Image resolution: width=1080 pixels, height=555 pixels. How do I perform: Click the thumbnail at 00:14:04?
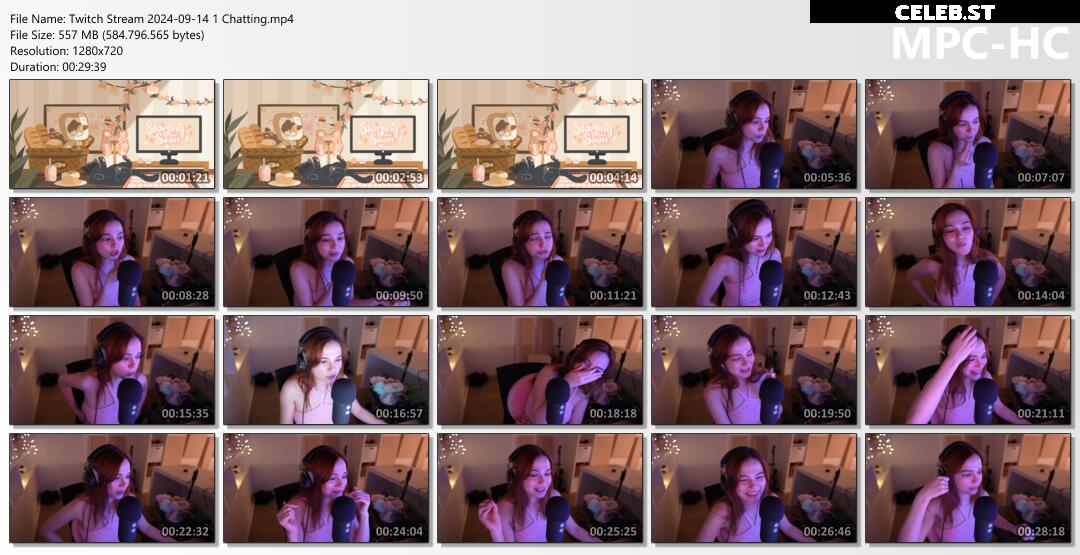pyautogui.click(x=968, y=252)
